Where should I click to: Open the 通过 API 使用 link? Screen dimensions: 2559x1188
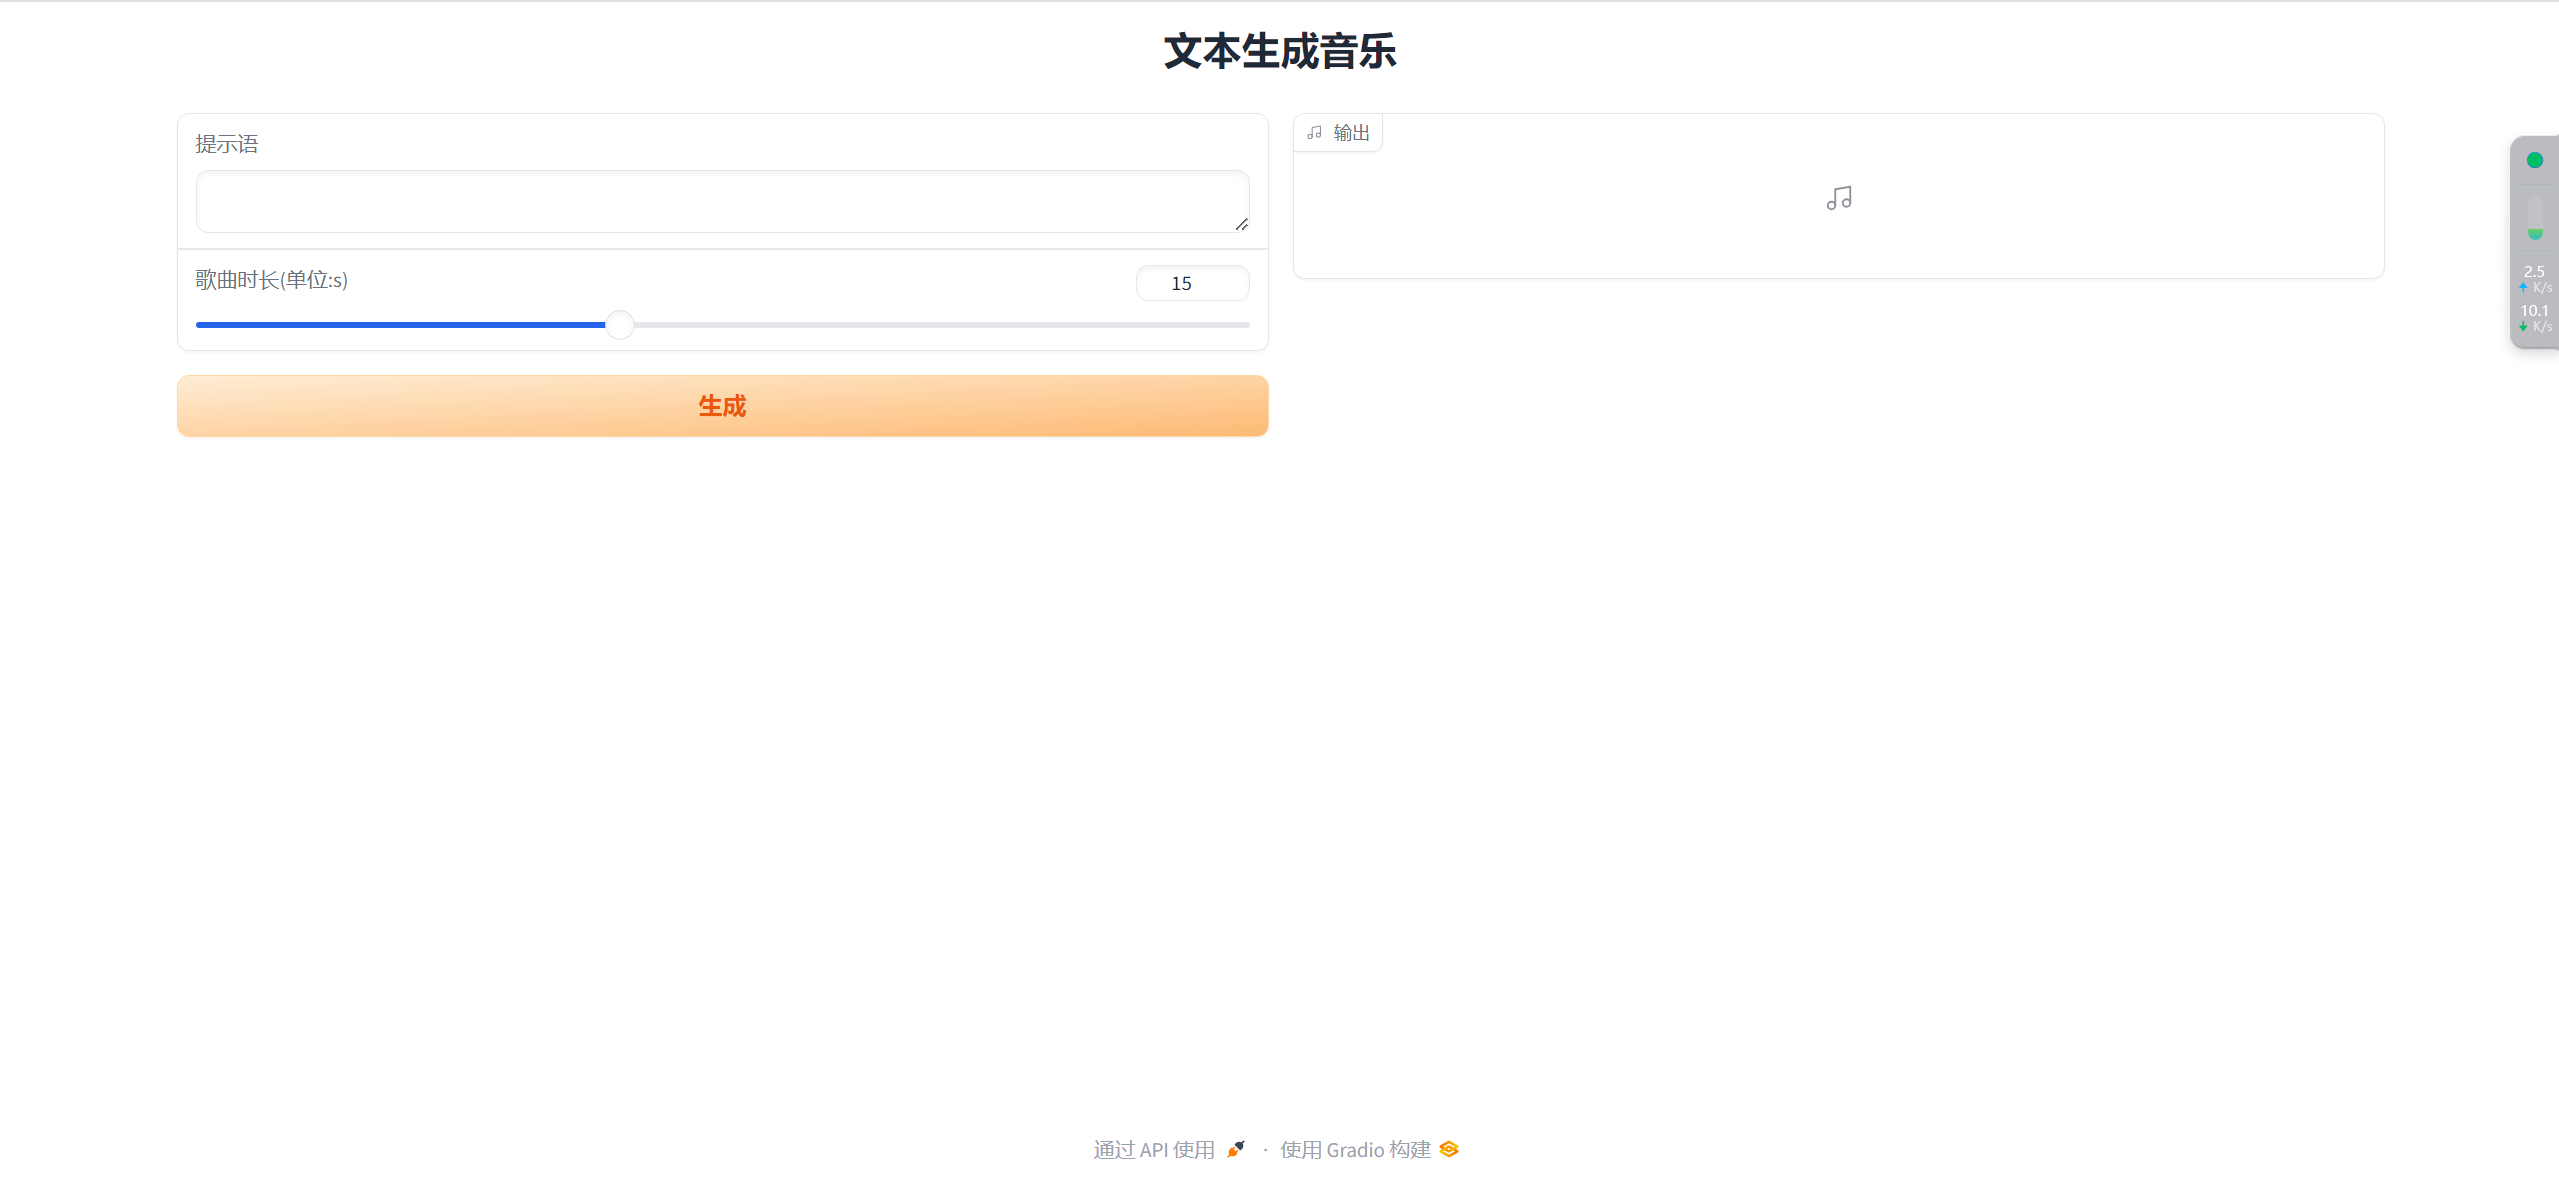point(1154,1150)
